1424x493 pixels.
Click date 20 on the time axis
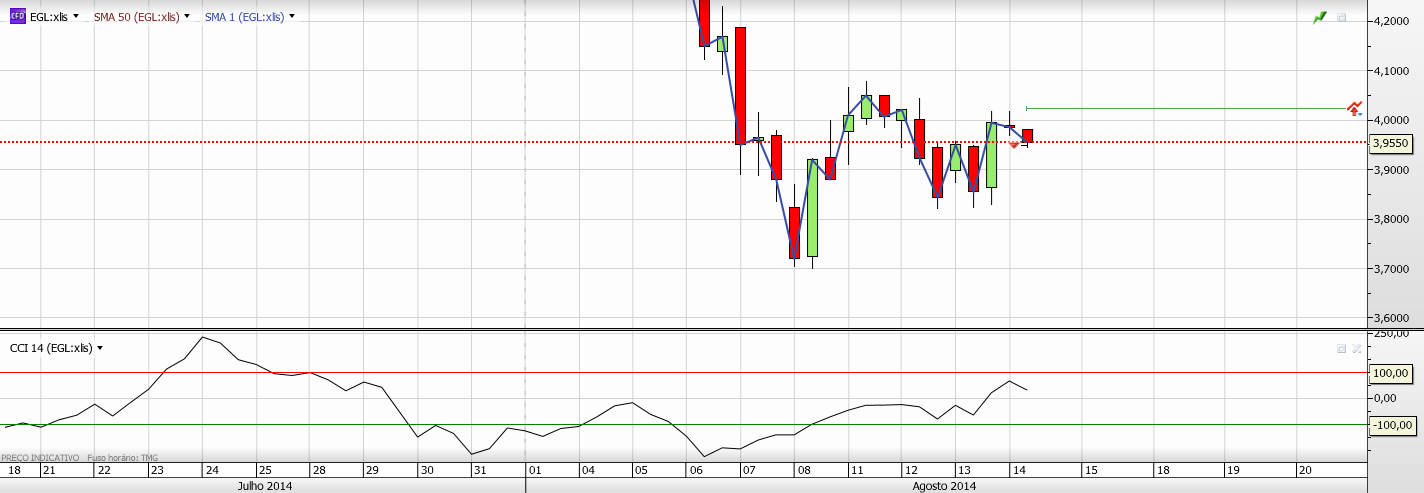coord(1305,470)
